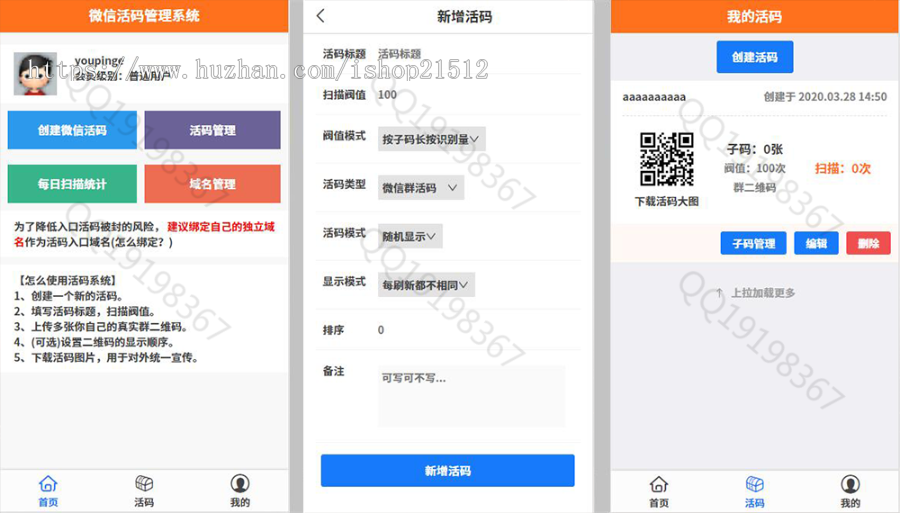
Task: Expand the 活码模式 dropdown 随机显示
Action: [x=410, y=236]
